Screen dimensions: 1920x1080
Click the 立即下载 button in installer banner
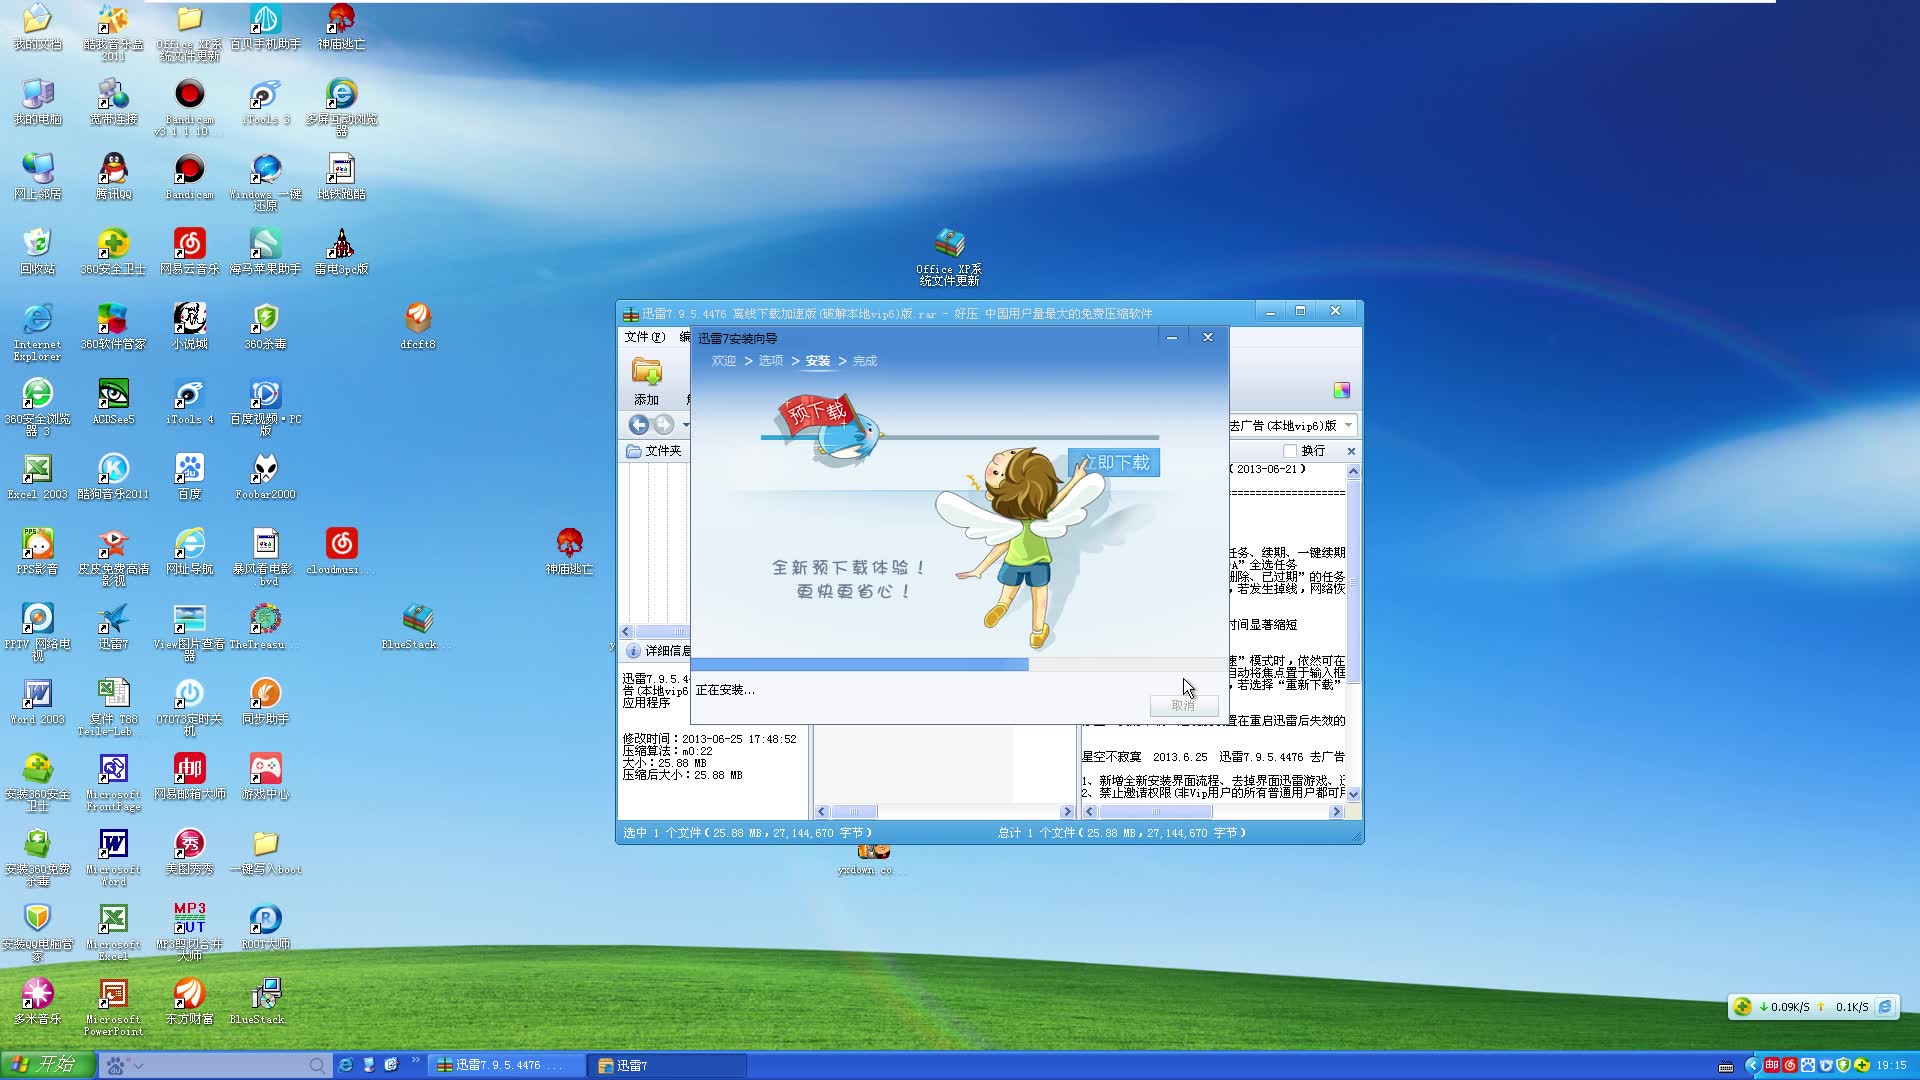pos(1115,463)
